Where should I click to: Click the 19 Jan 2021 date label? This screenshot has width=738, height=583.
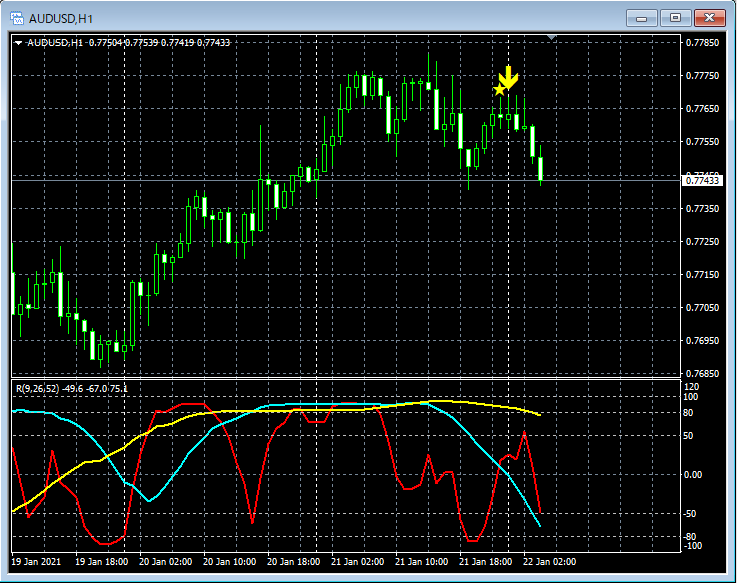pyautogui.click(x=38, y=562)
